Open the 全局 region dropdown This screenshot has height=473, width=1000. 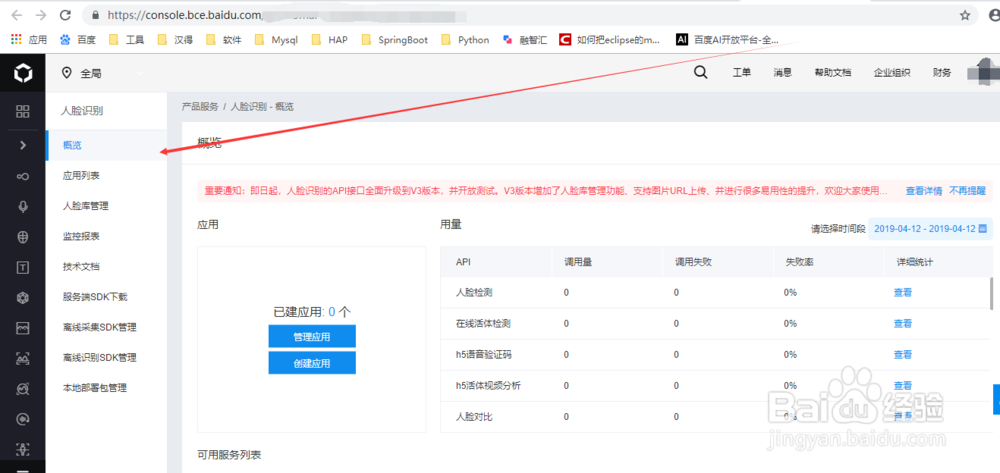click(102, 73)
